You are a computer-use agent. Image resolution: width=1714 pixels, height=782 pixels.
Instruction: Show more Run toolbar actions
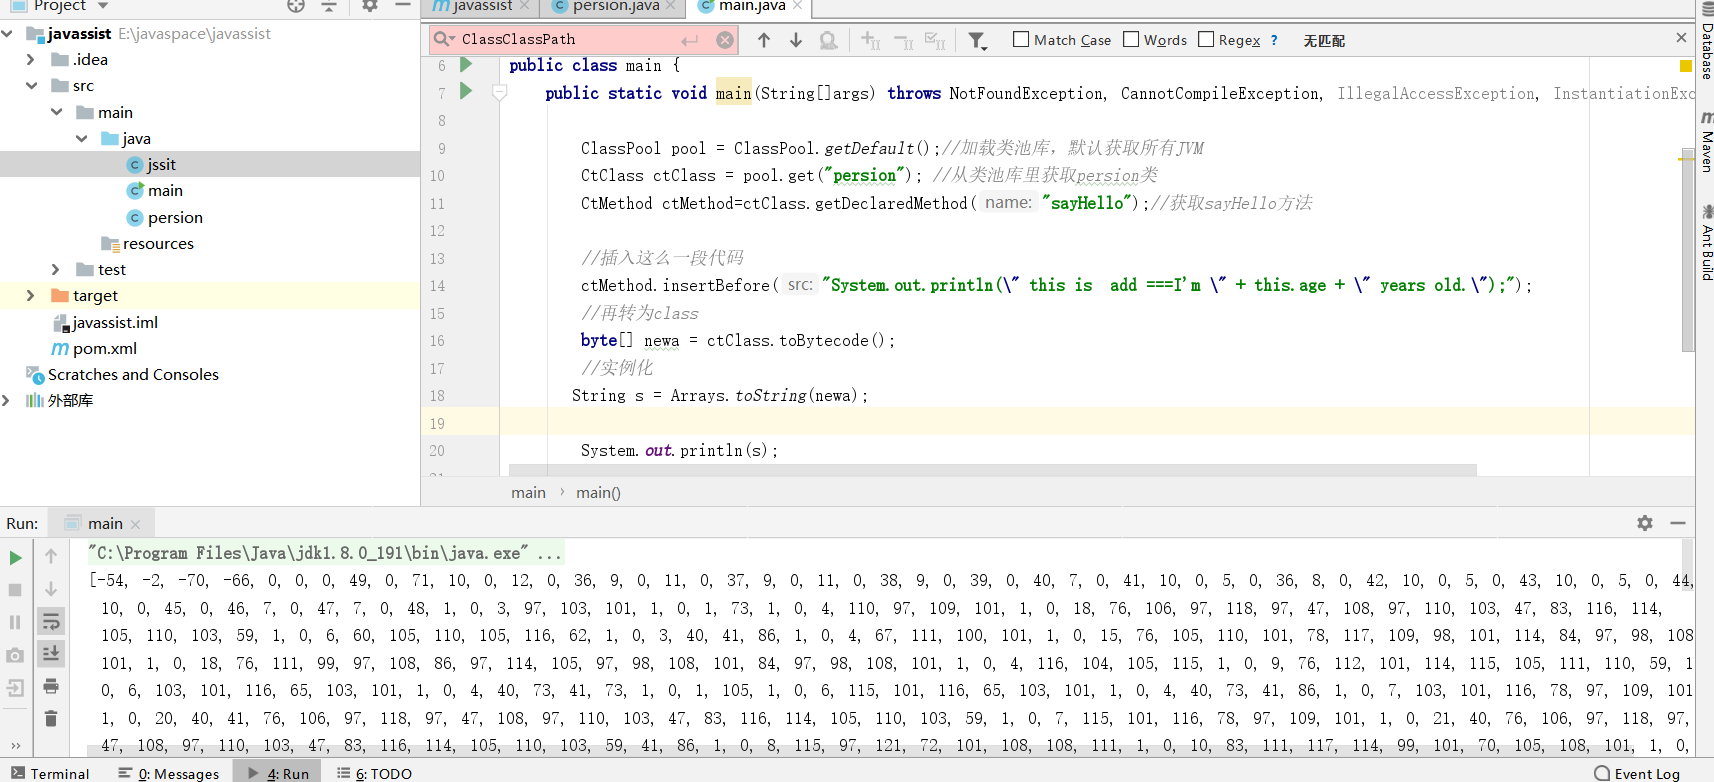pos(15,745)
